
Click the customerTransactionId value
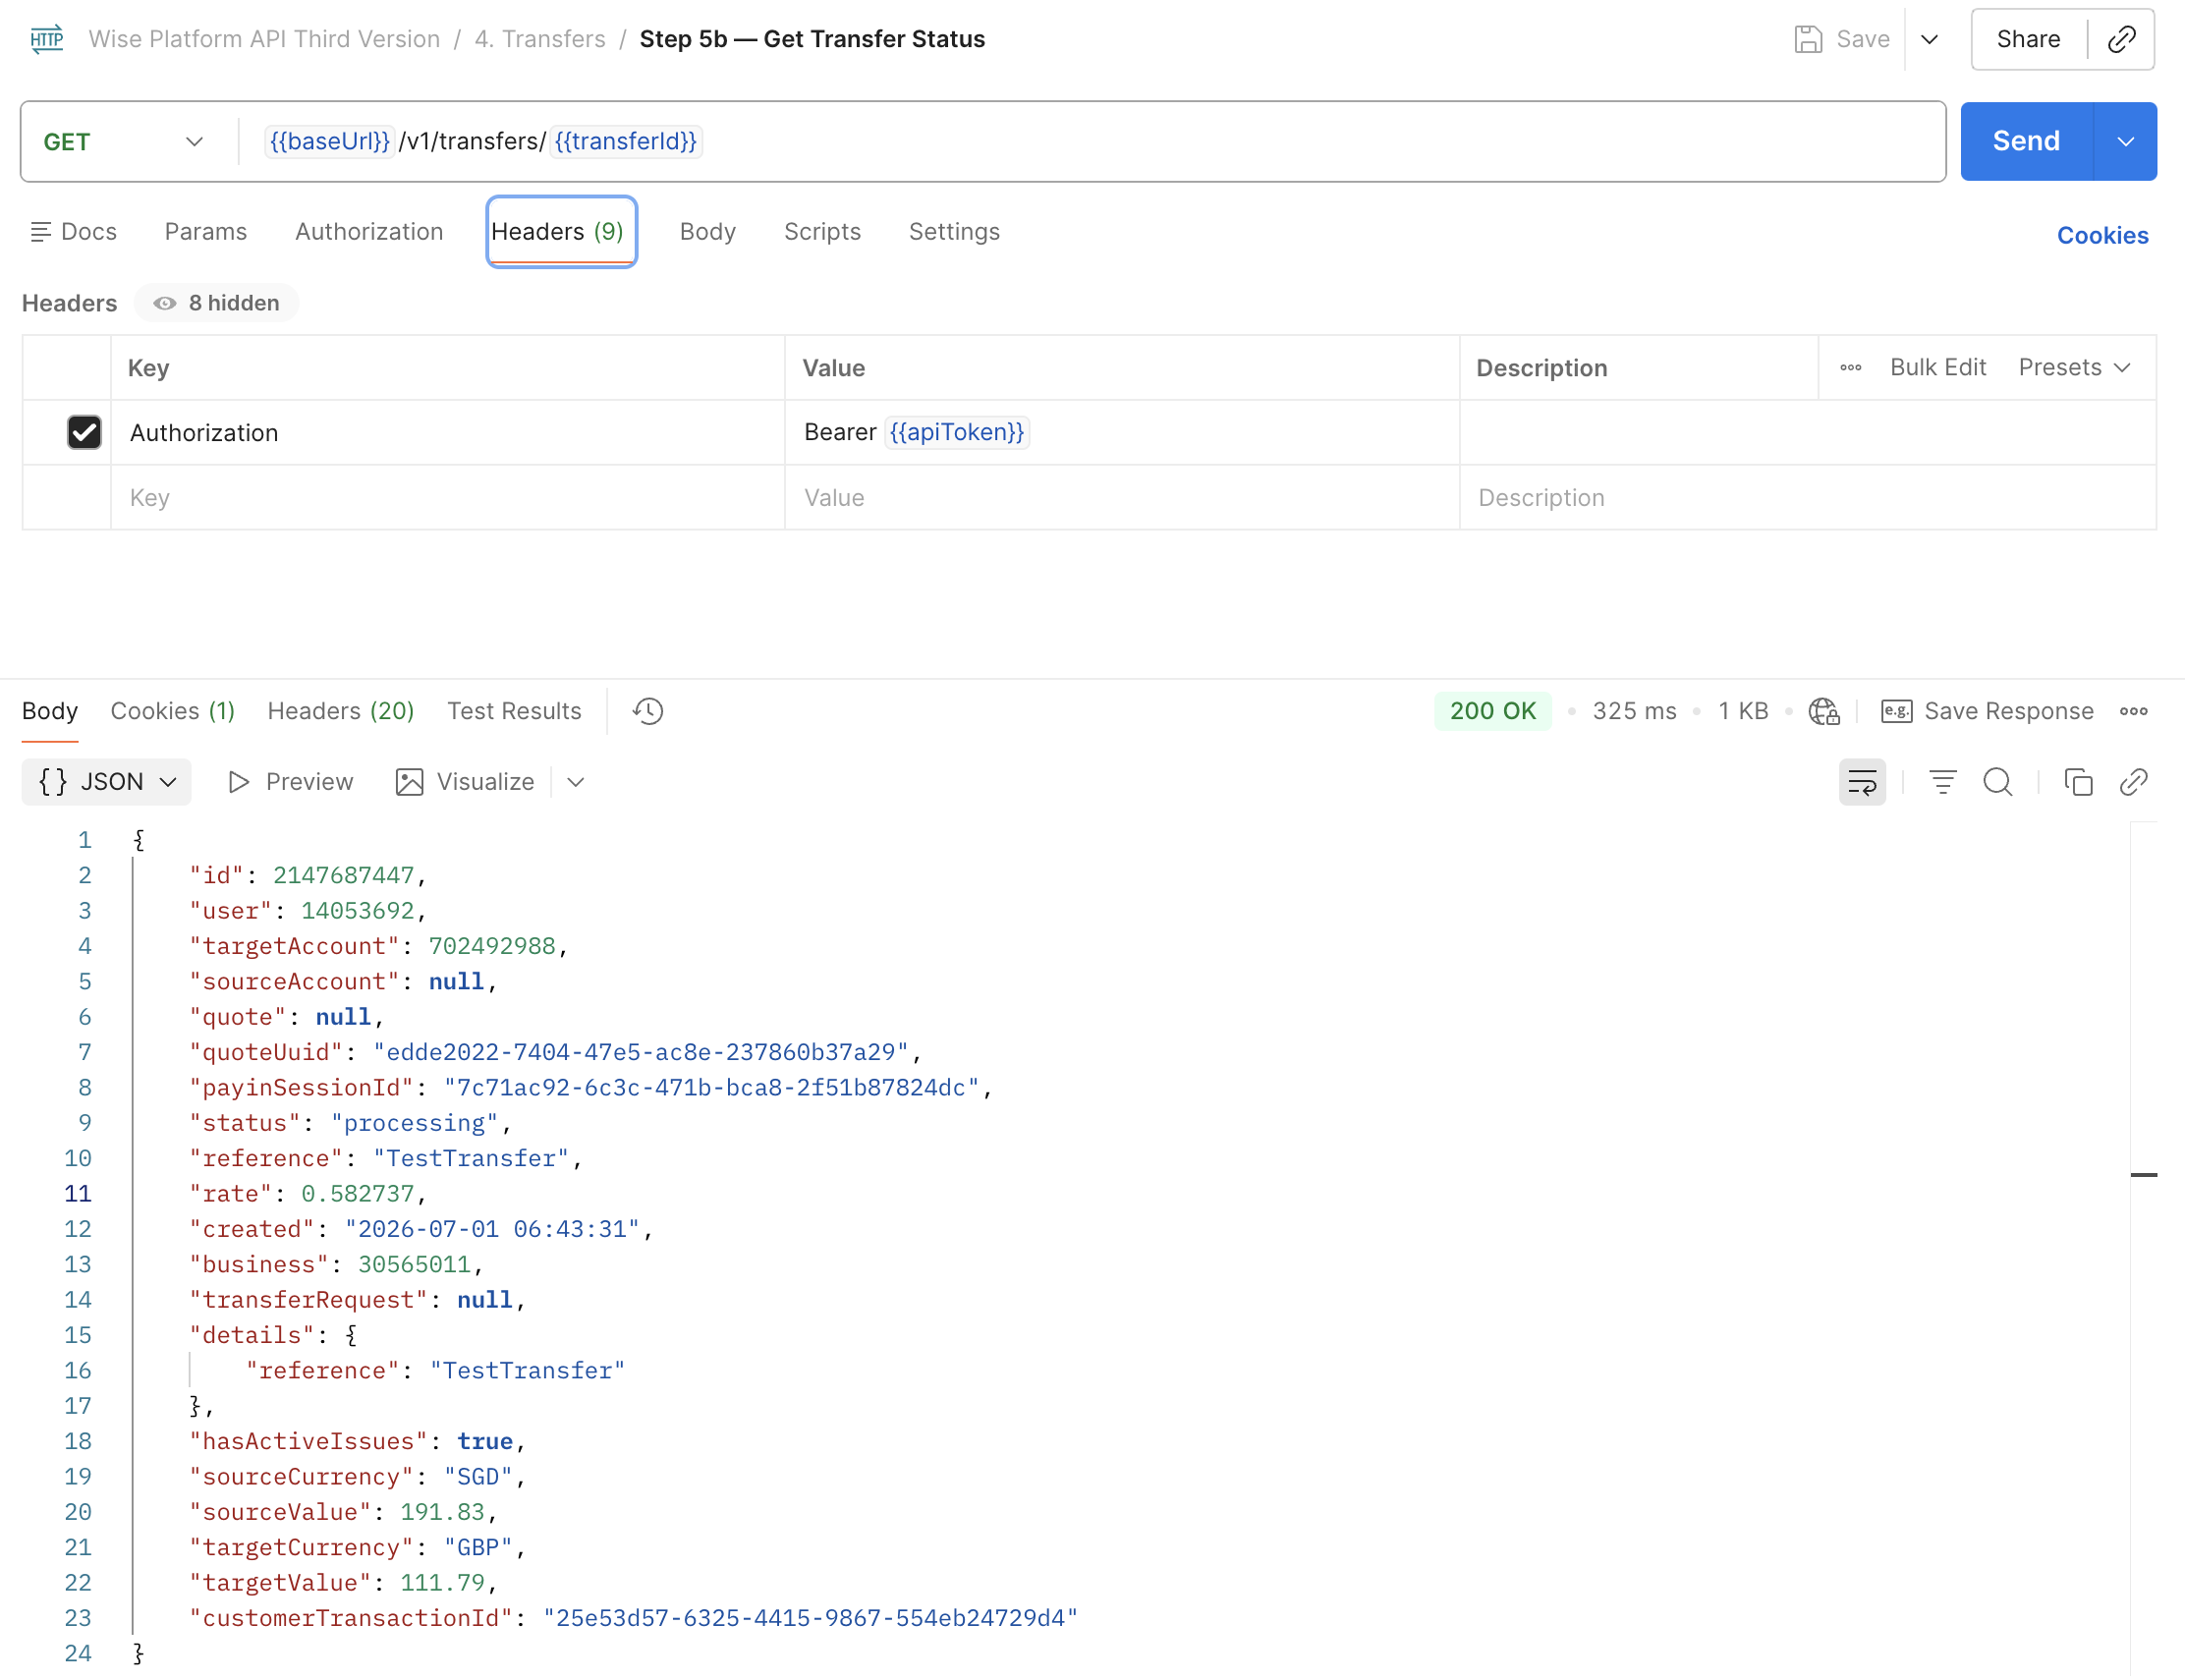coord(810,1618)
